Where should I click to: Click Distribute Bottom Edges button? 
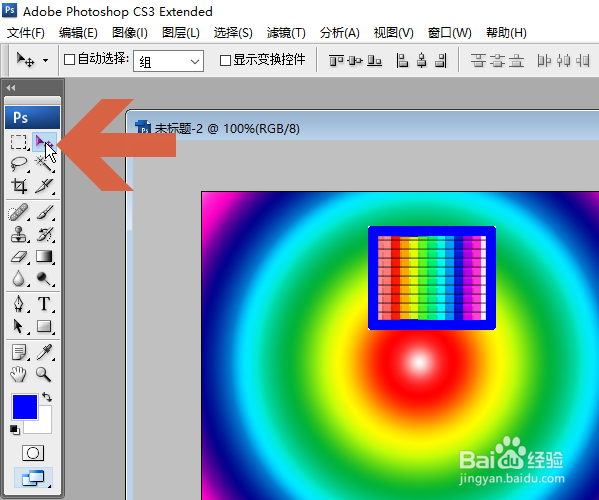tap(516, 60)
